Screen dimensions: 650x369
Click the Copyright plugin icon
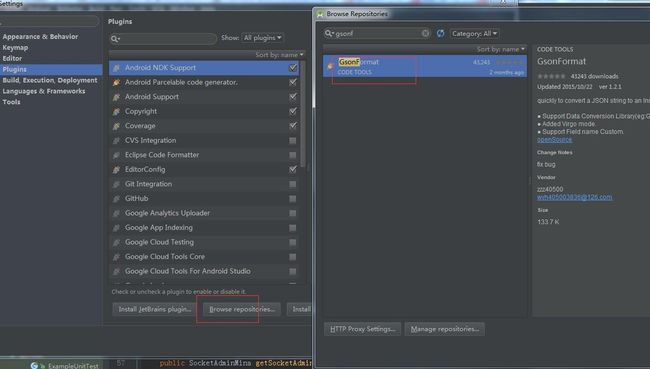(x=116, y=111)
